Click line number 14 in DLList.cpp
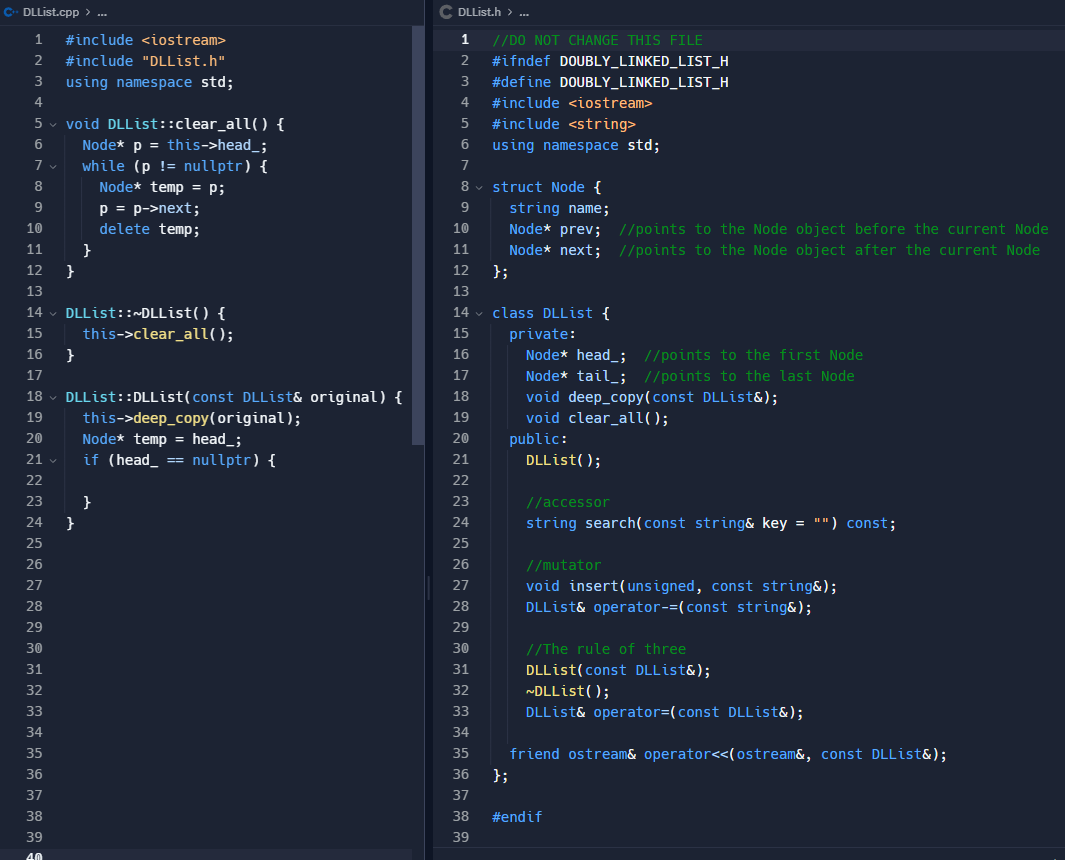The image size is (1065, 860). click(x=34, y=313)
